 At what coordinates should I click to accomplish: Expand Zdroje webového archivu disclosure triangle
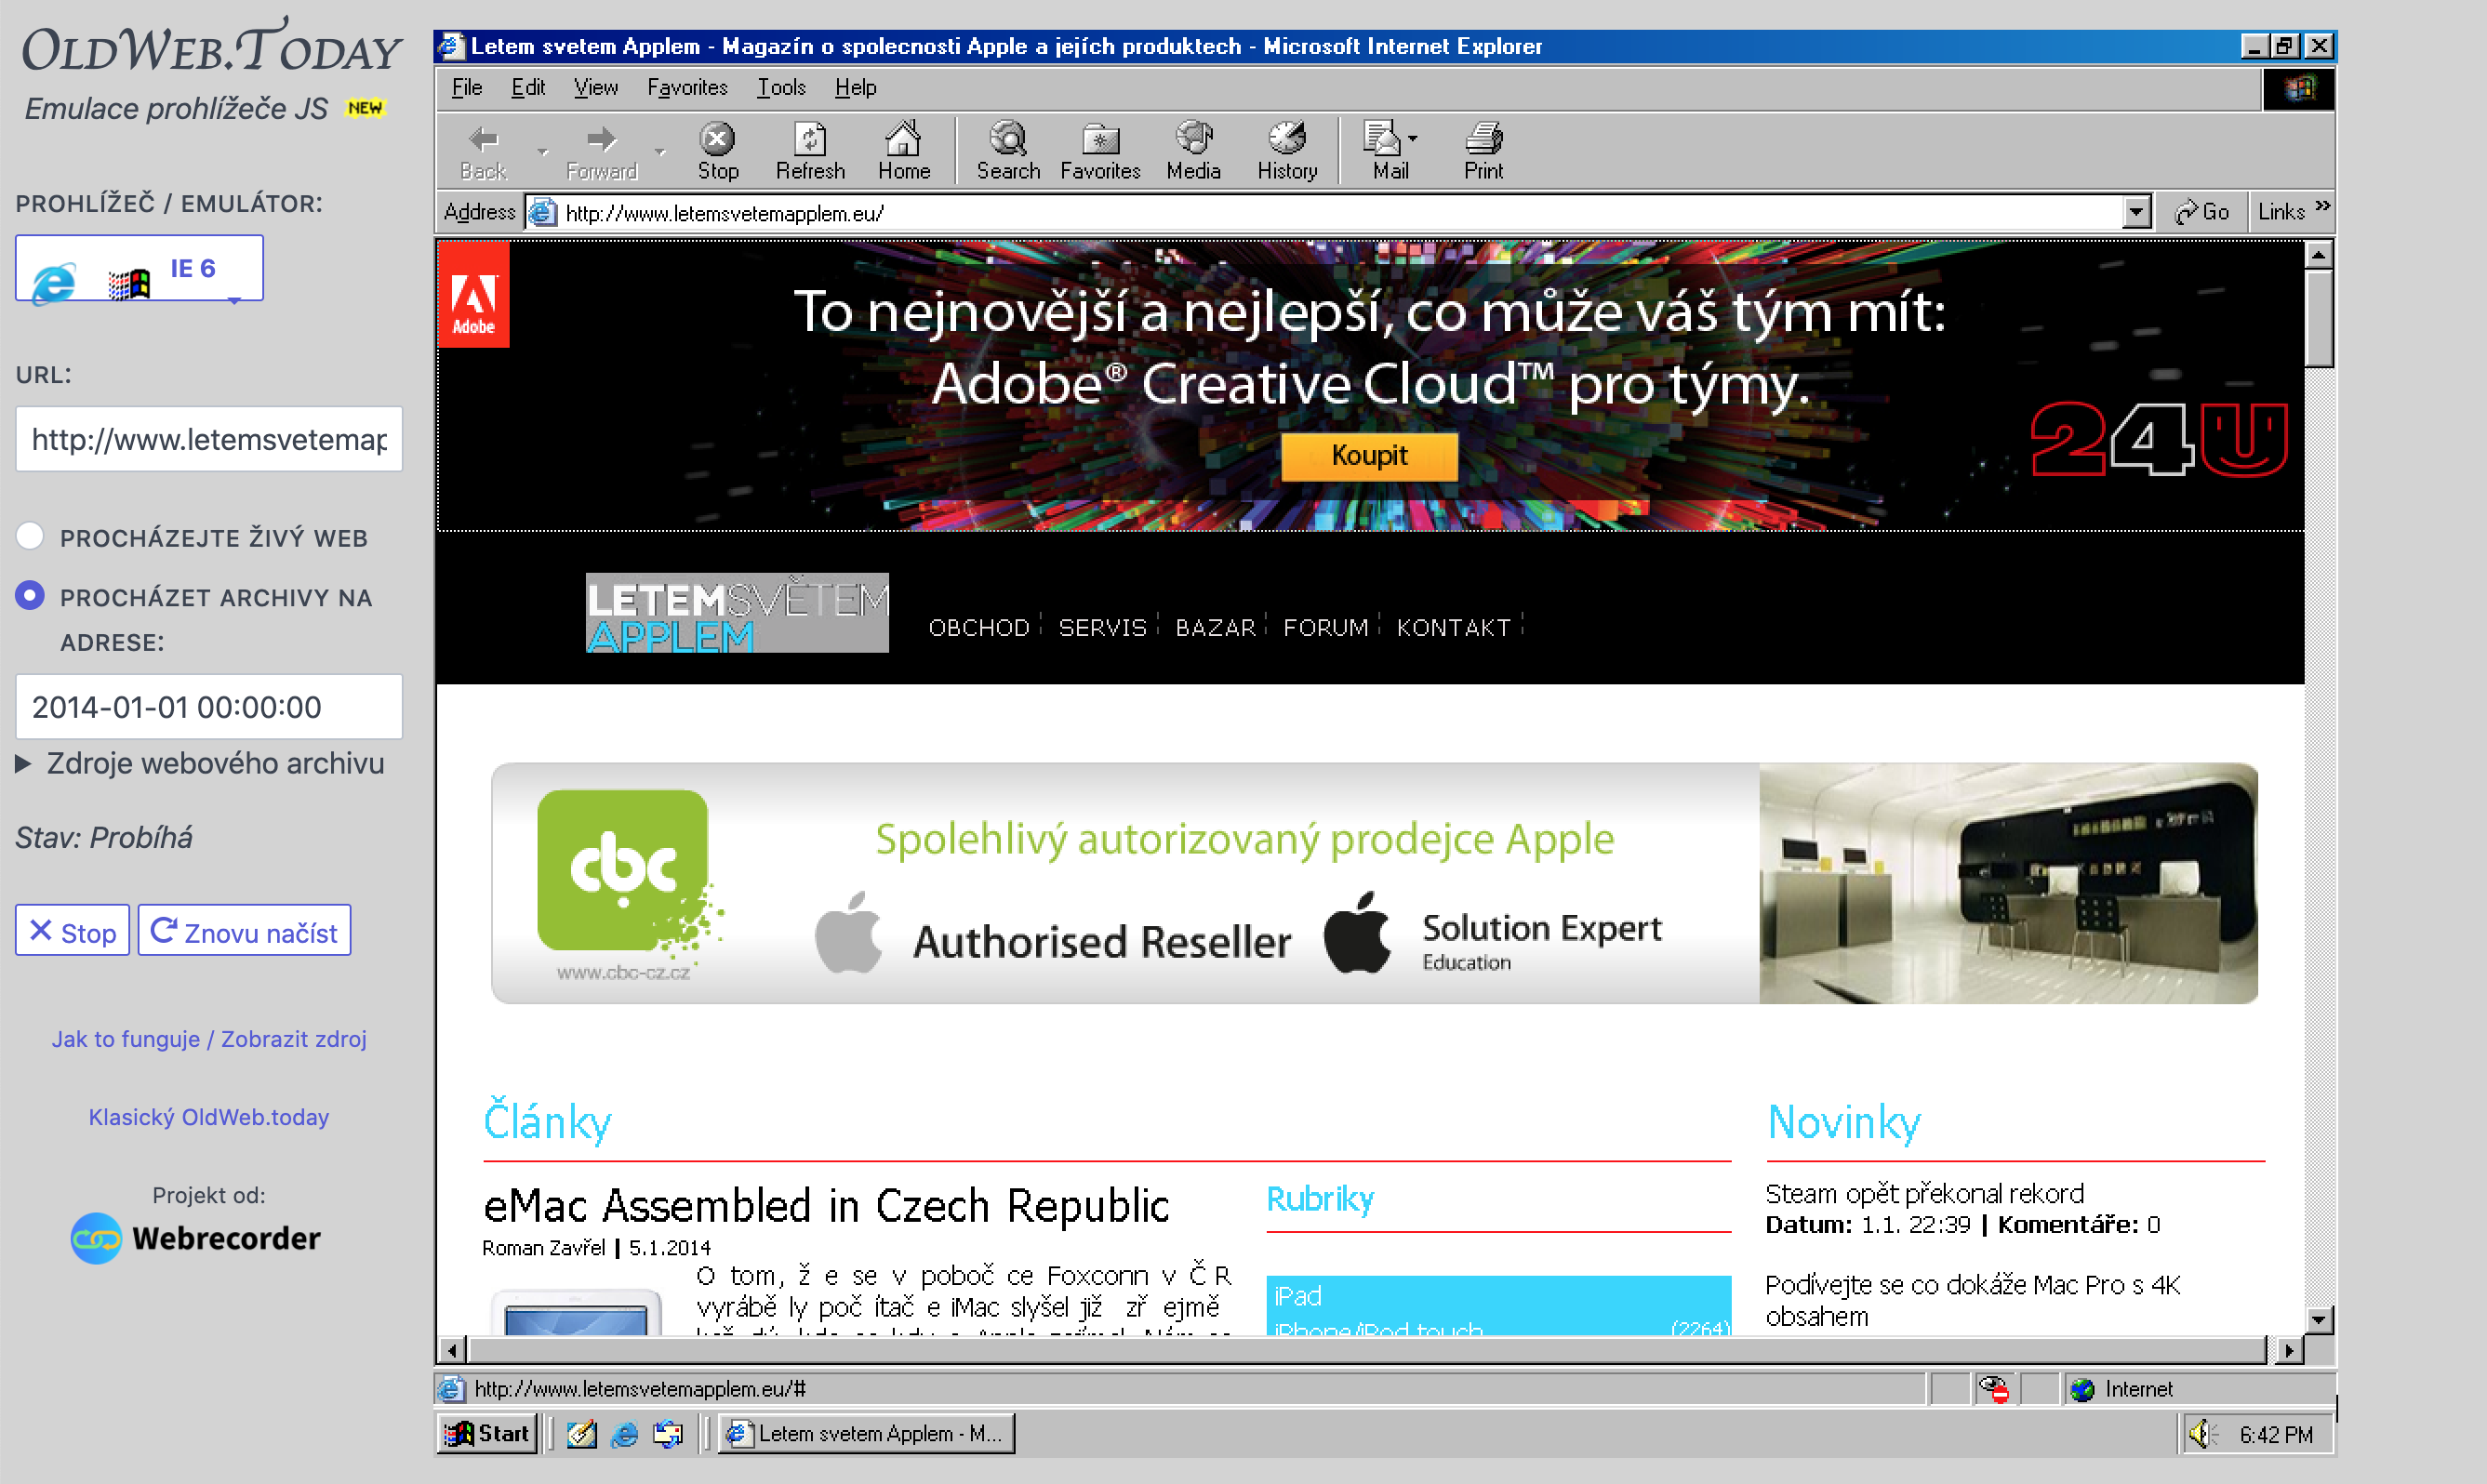click(24, 764)
